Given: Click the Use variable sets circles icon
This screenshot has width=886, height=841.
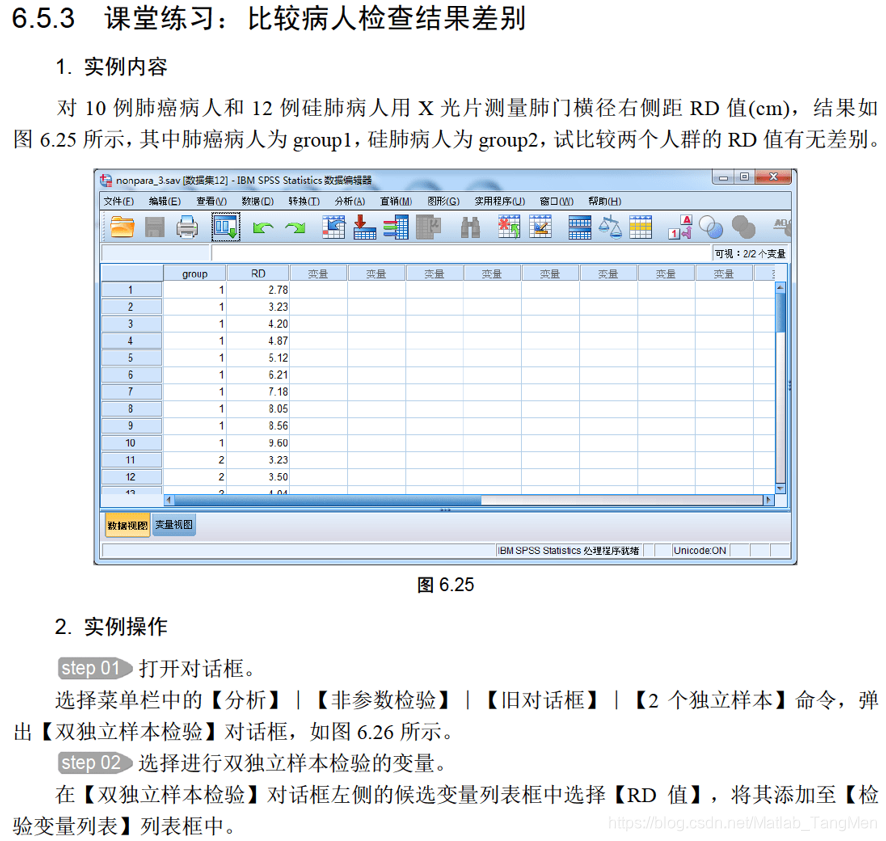Looking at the screenshot, I should pyautogui.click(x=711, y=227).
